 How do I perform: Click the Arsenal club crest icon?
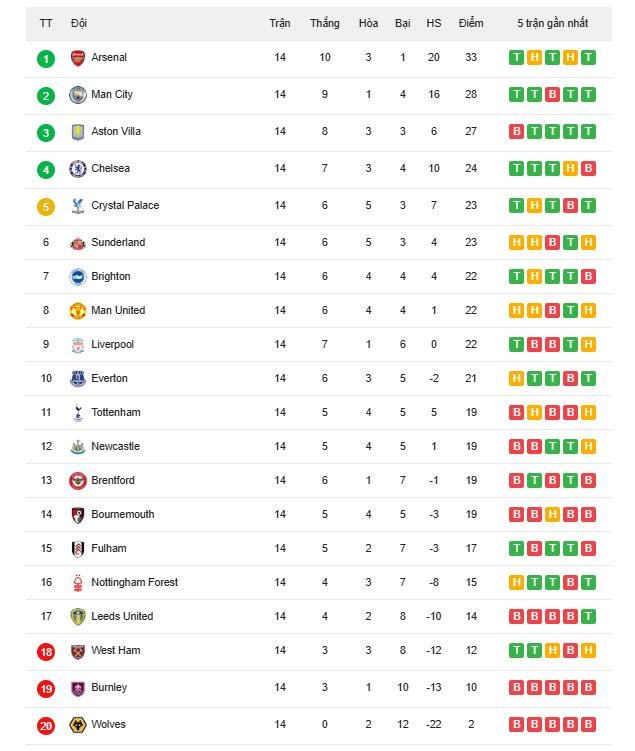tap(78, 58)
